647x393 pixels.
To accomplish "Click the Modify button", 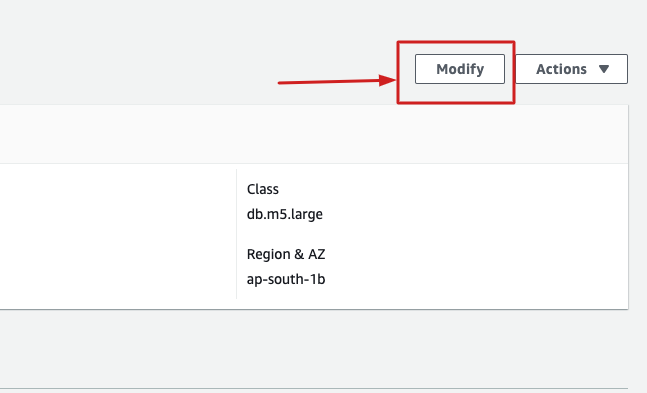I will (x=460, y=69).
